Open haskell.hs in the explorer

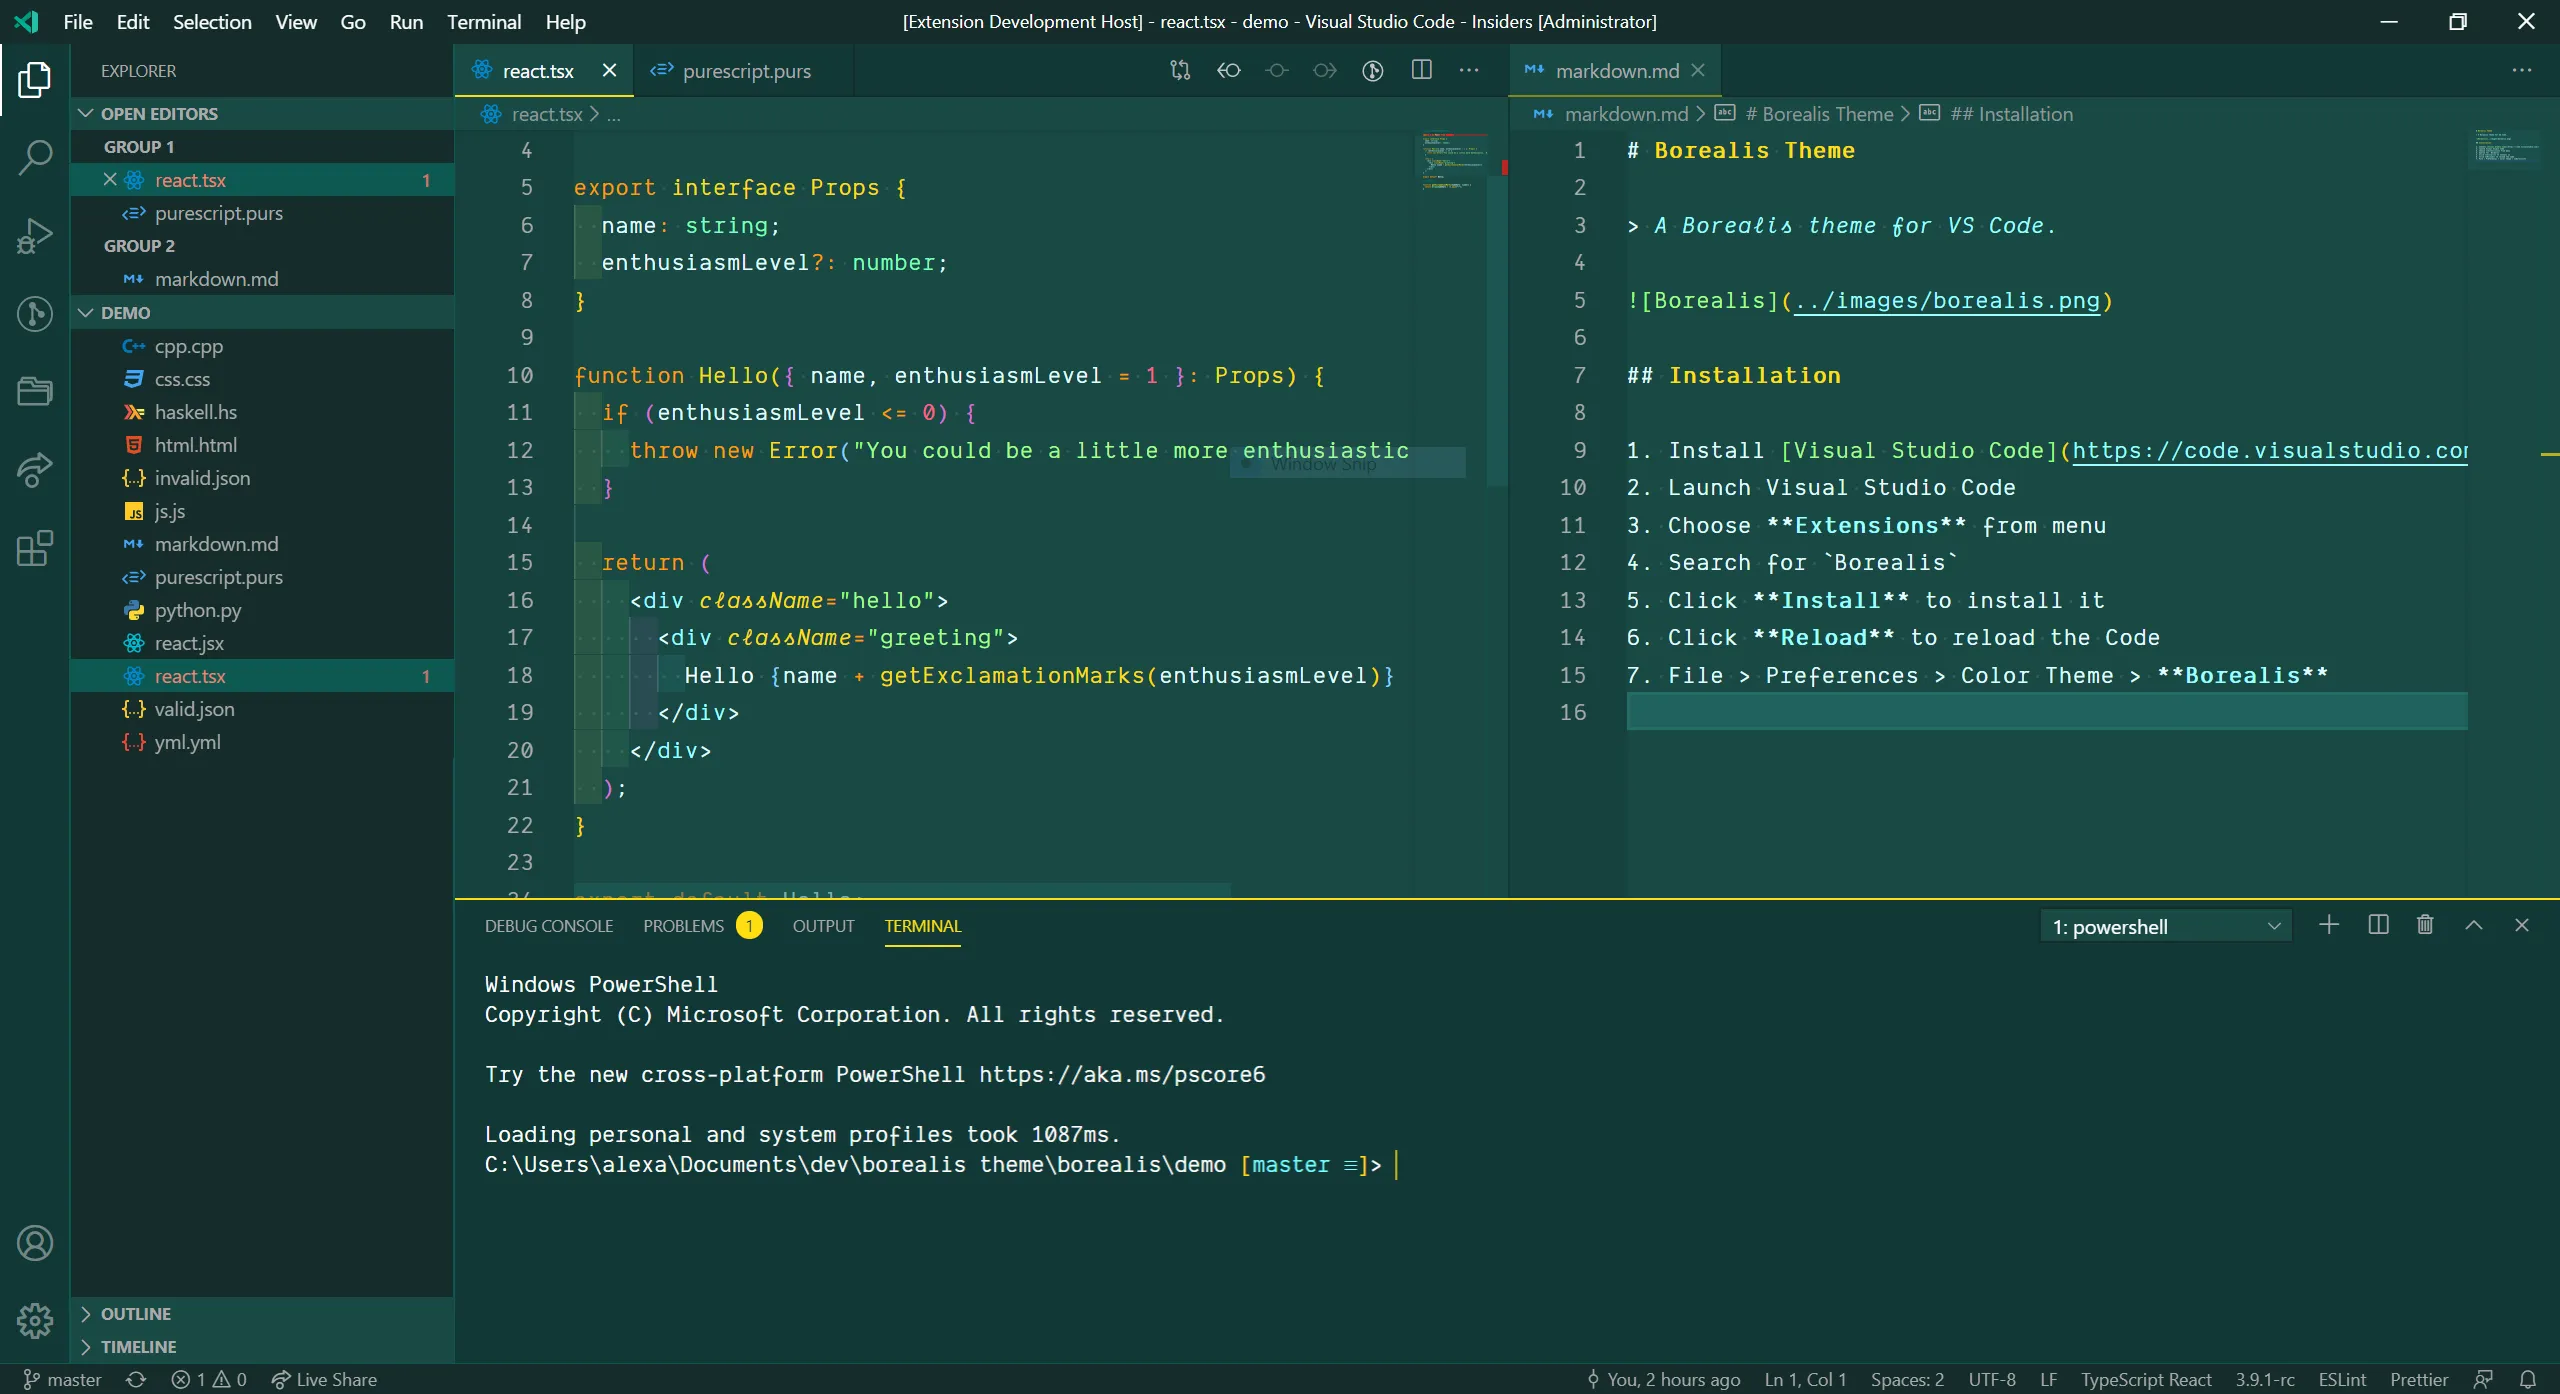pyautogui.click(x=262, y=412)
